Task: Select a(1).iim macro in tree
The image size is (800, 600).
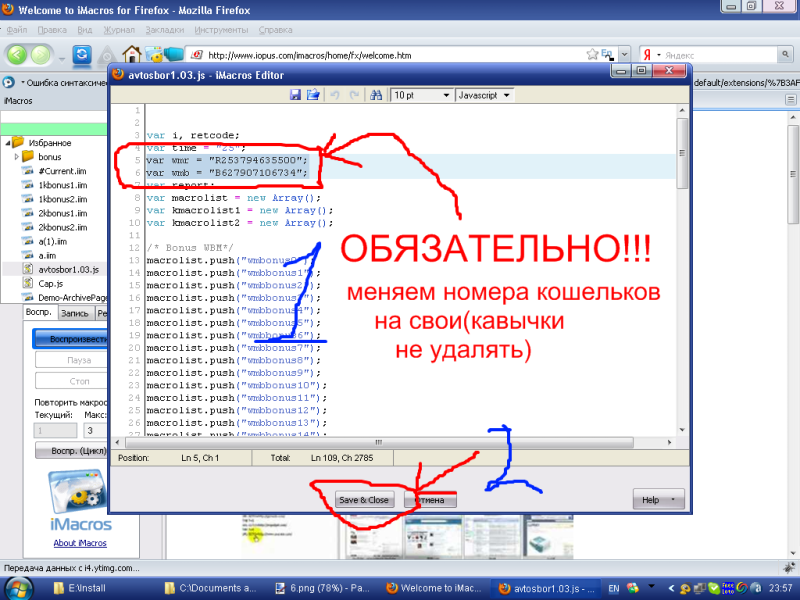Action: click(53, 241)
